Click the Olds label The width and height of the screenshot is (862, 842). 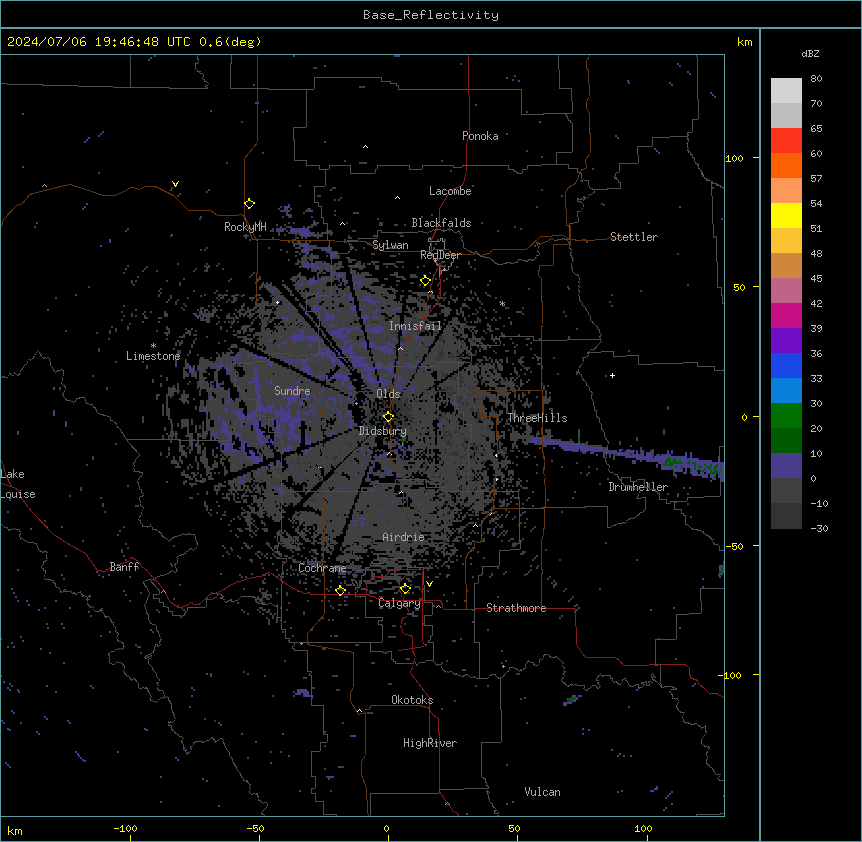click(388, 394)
